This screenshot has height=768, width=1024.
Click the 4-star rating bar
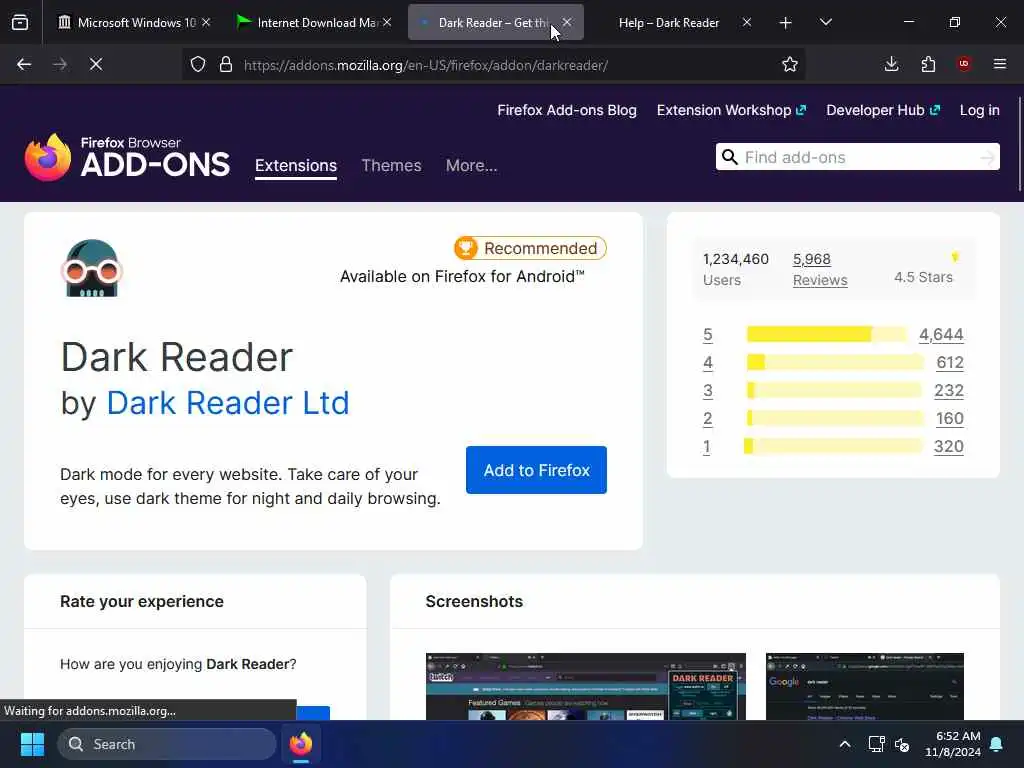pos(835,362)
